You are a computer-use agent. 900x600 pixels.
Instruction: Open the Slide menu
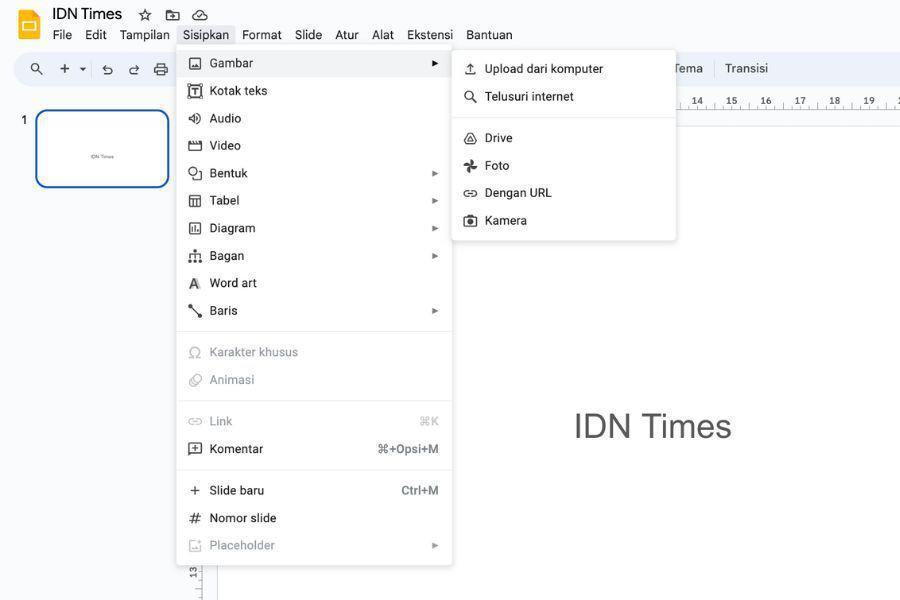(x=308, y=35)
